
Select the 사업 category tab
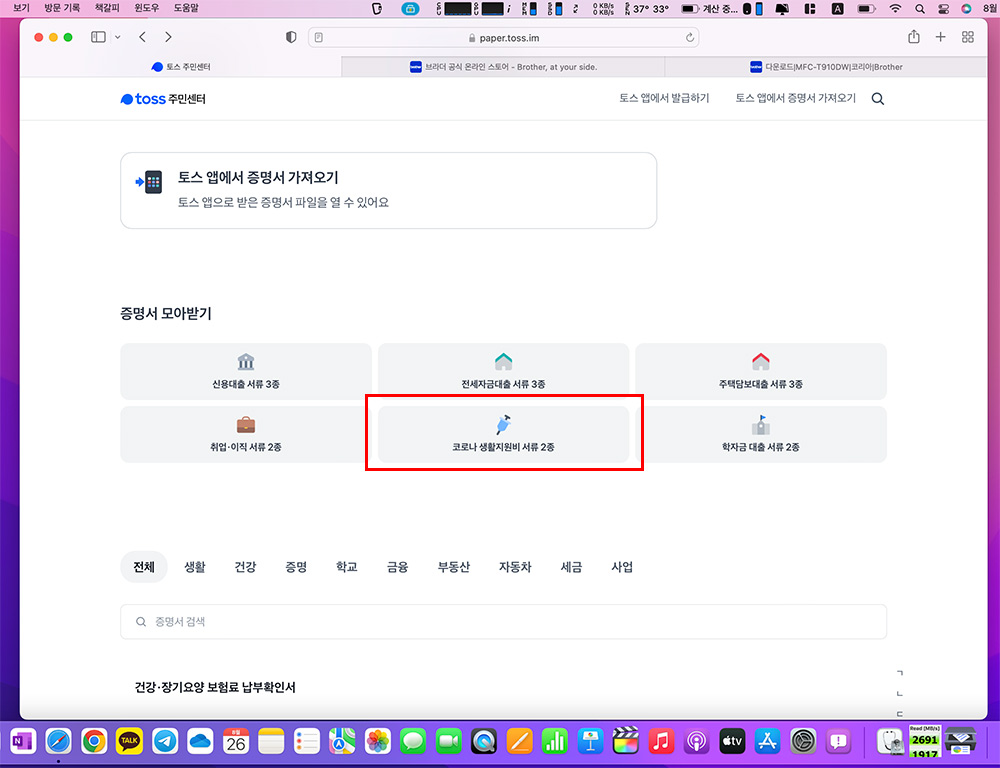pos(622,566)
